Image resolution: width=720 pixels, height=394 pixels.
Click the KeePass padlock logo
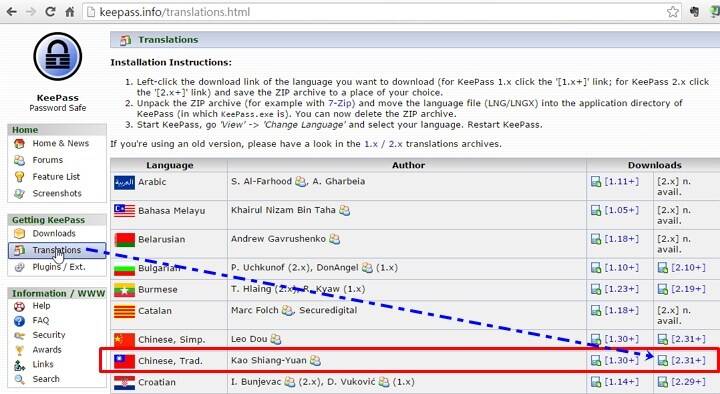coord(57,56)
